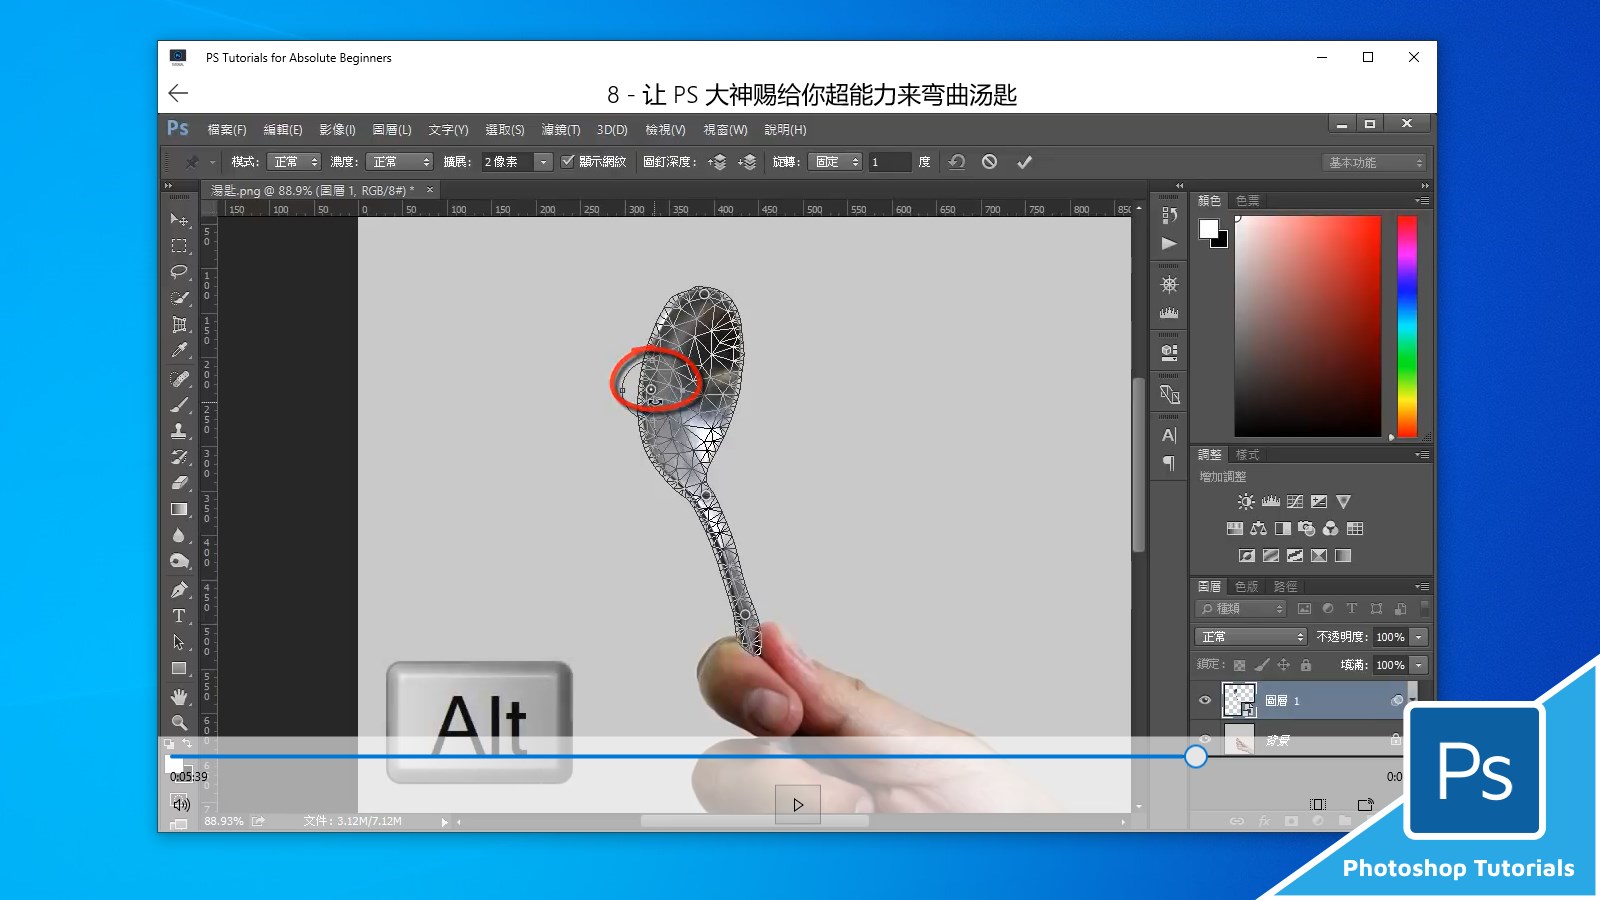The image size is (1600, 900).
Task: Toggle the 顯示網紋 (show mesh) checkbox
Action: pos(568,162)
